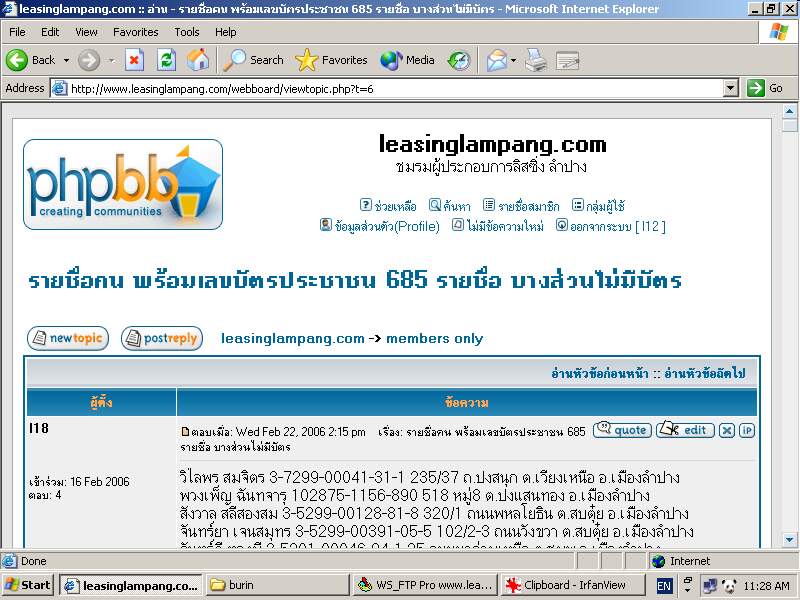Switch to WS_FTP Pro in the taskbar

424,585
